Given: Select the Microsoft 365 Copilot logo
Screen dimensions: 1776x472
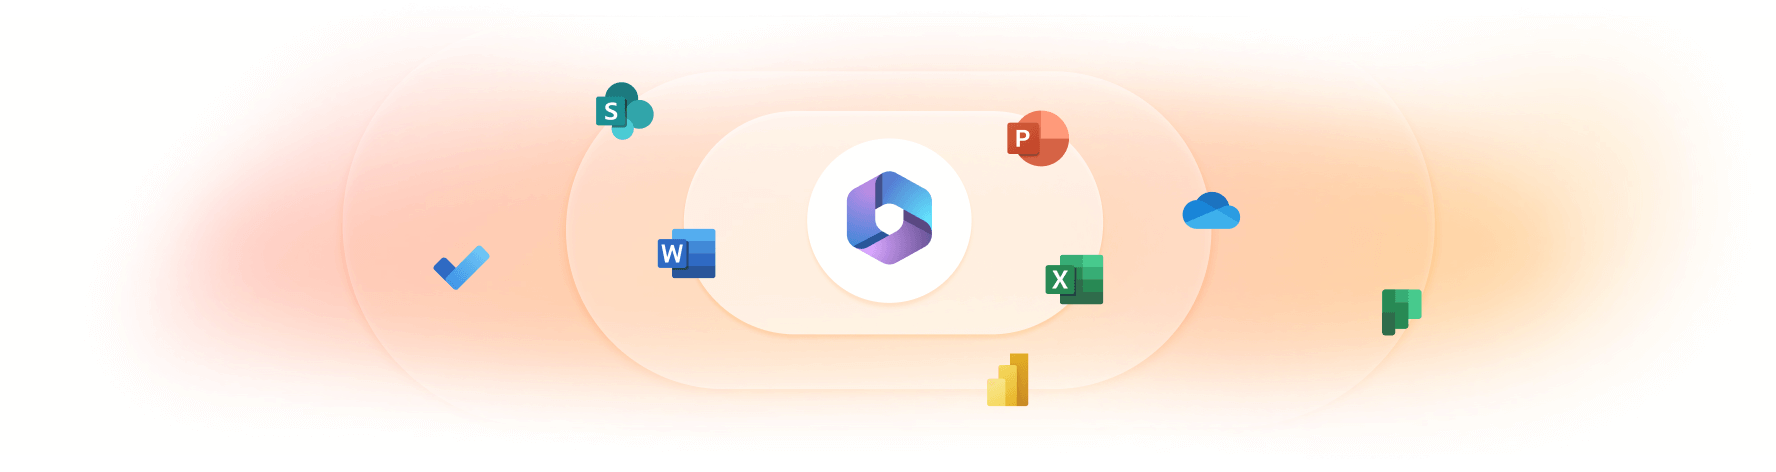Looking at the screenshot, I should pos(889,218).
